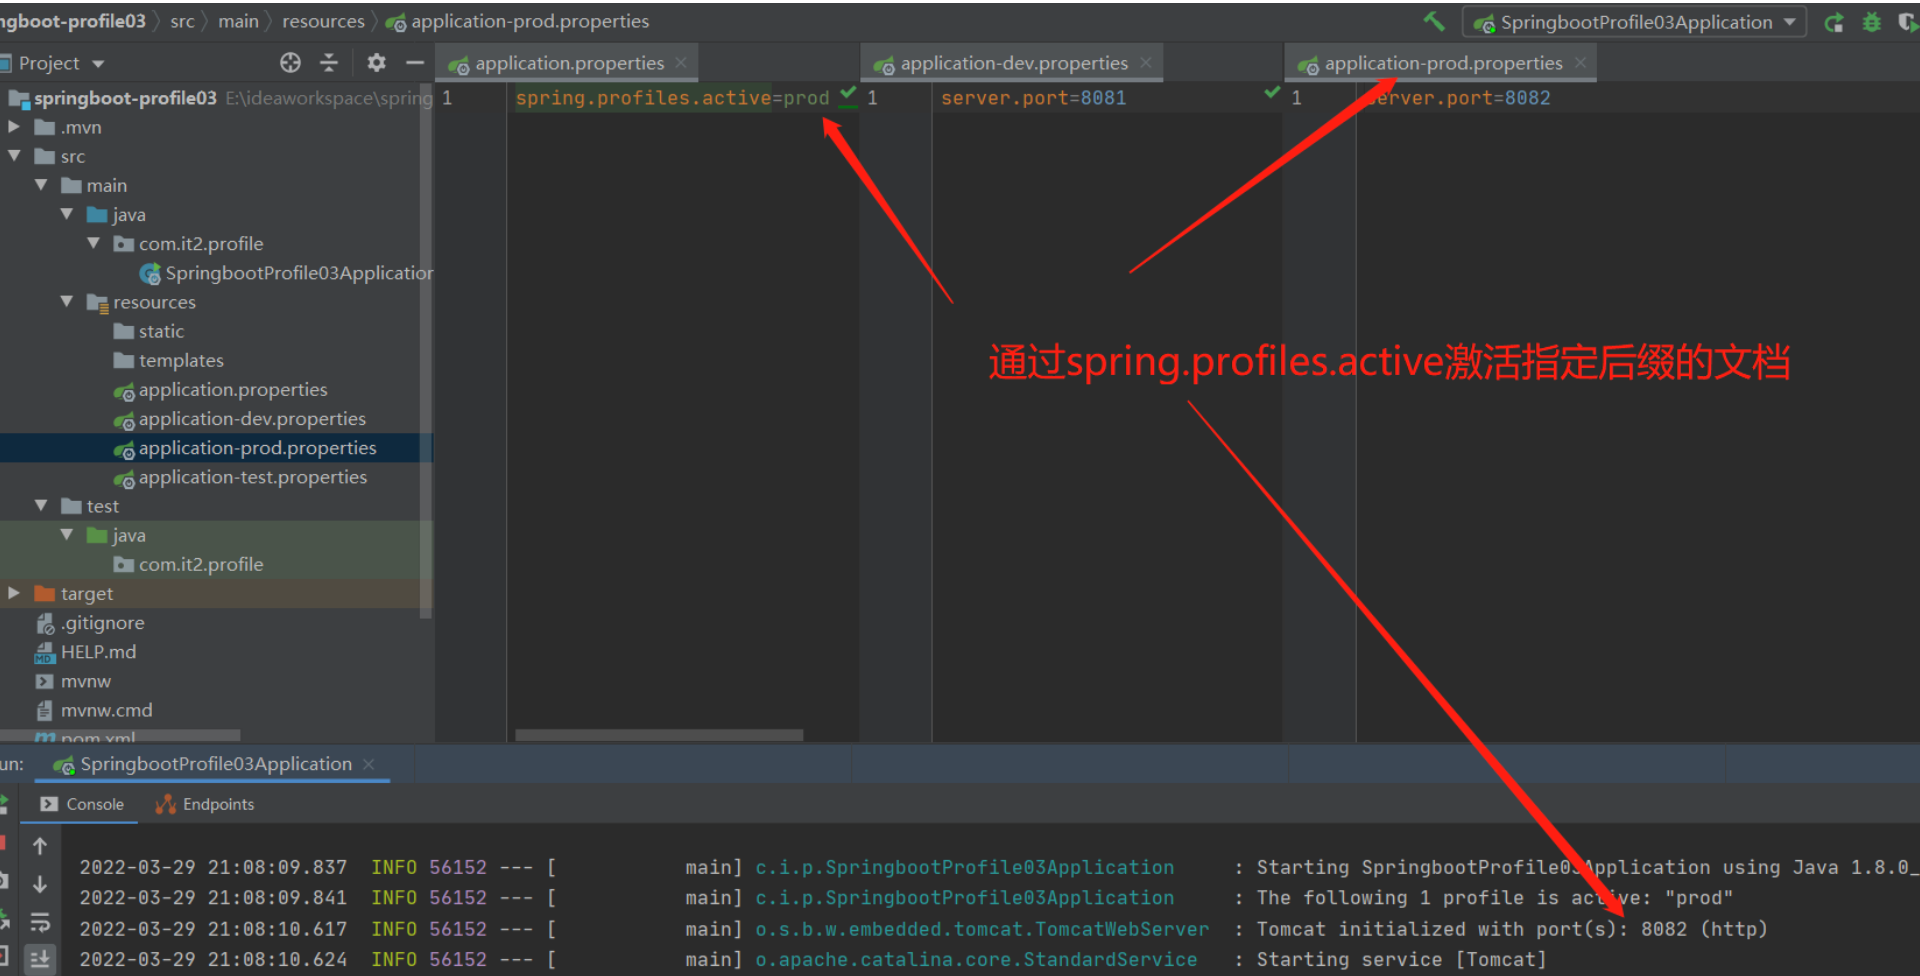Click the src breadcrumb
Screen dimensions: 1920x976
182,21
